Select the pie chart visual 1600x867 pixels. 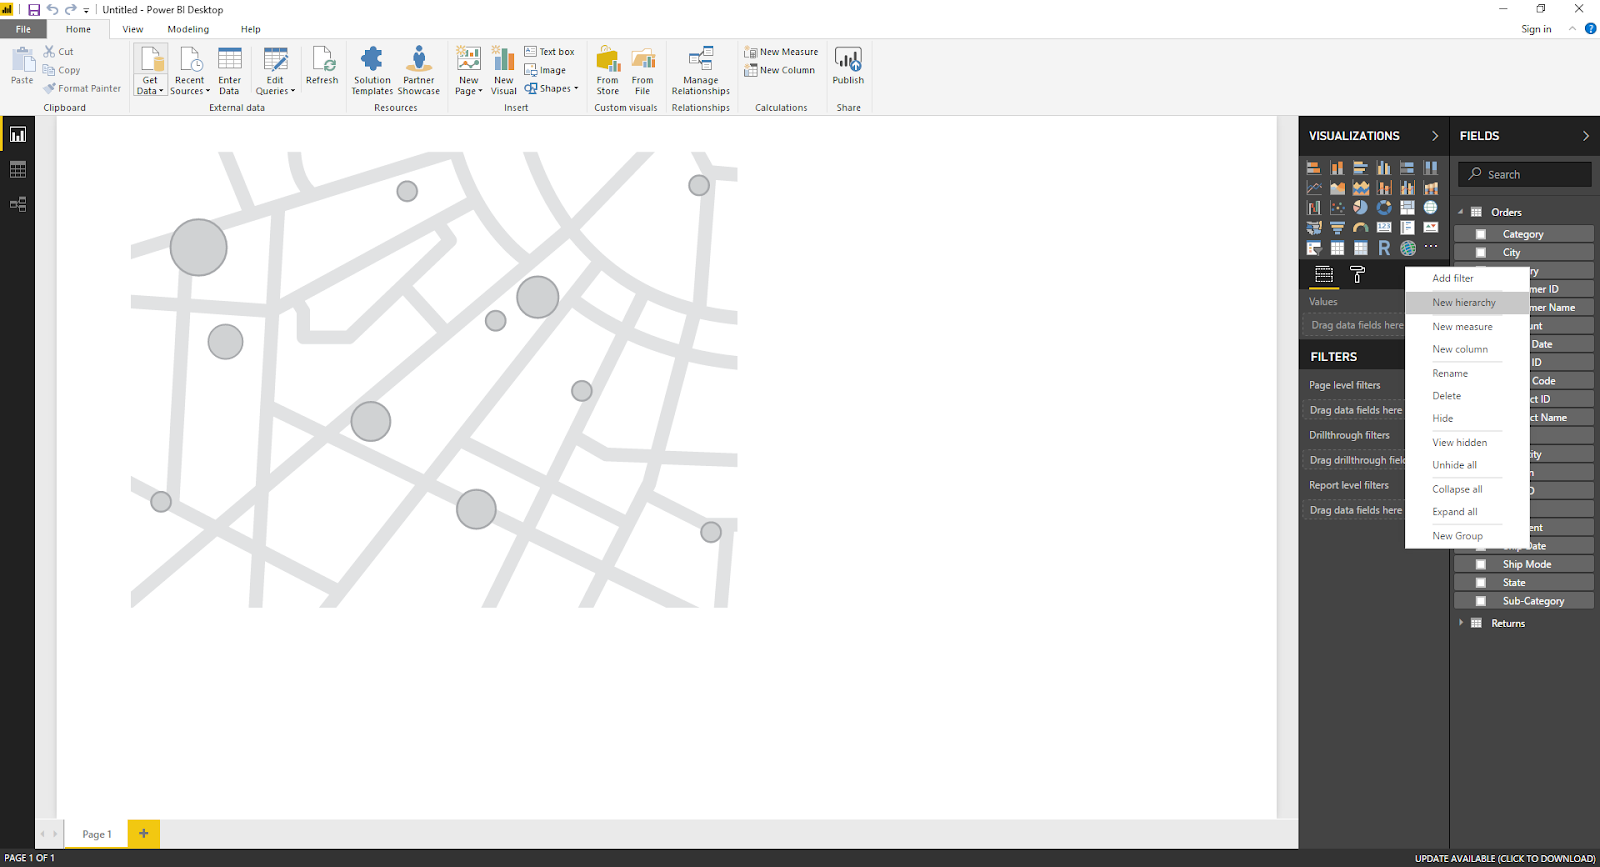(x=1361, y=208)
